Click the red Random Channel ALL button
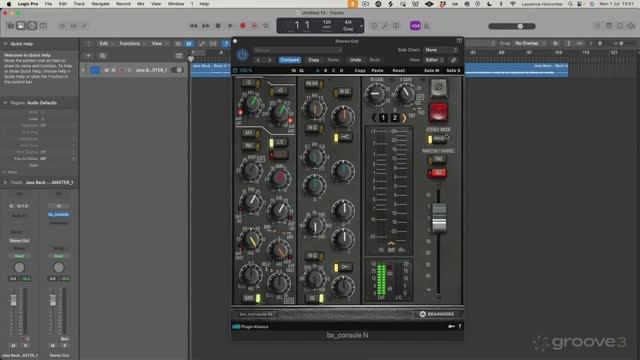The image size is (640, 360). [437, 173]
